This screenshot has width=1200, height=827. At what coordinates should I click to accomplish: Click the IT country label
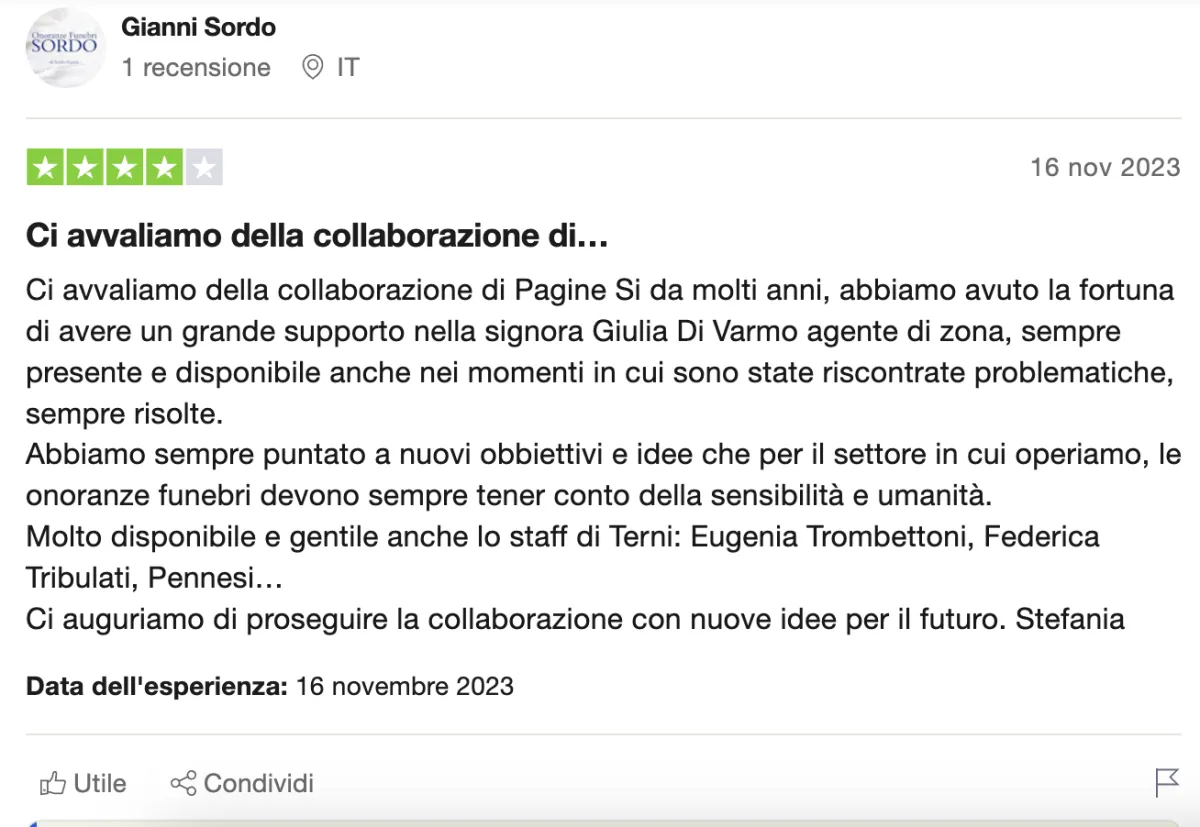pos(347,68)
